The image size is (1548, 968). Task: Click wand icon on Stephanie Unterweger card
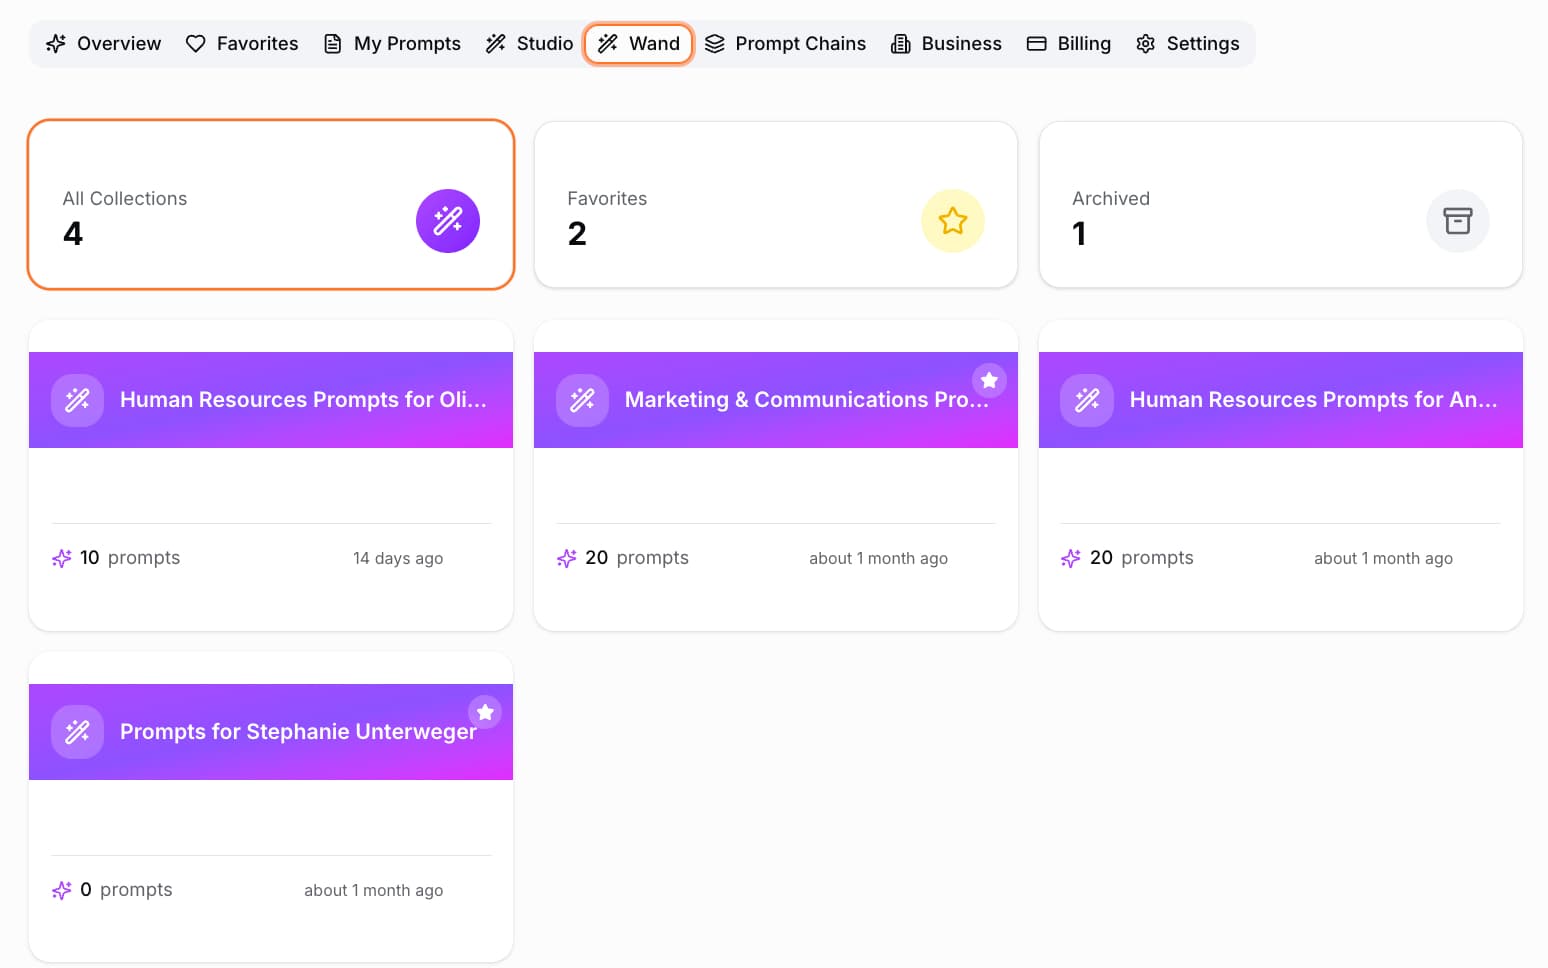coord(78,732)
